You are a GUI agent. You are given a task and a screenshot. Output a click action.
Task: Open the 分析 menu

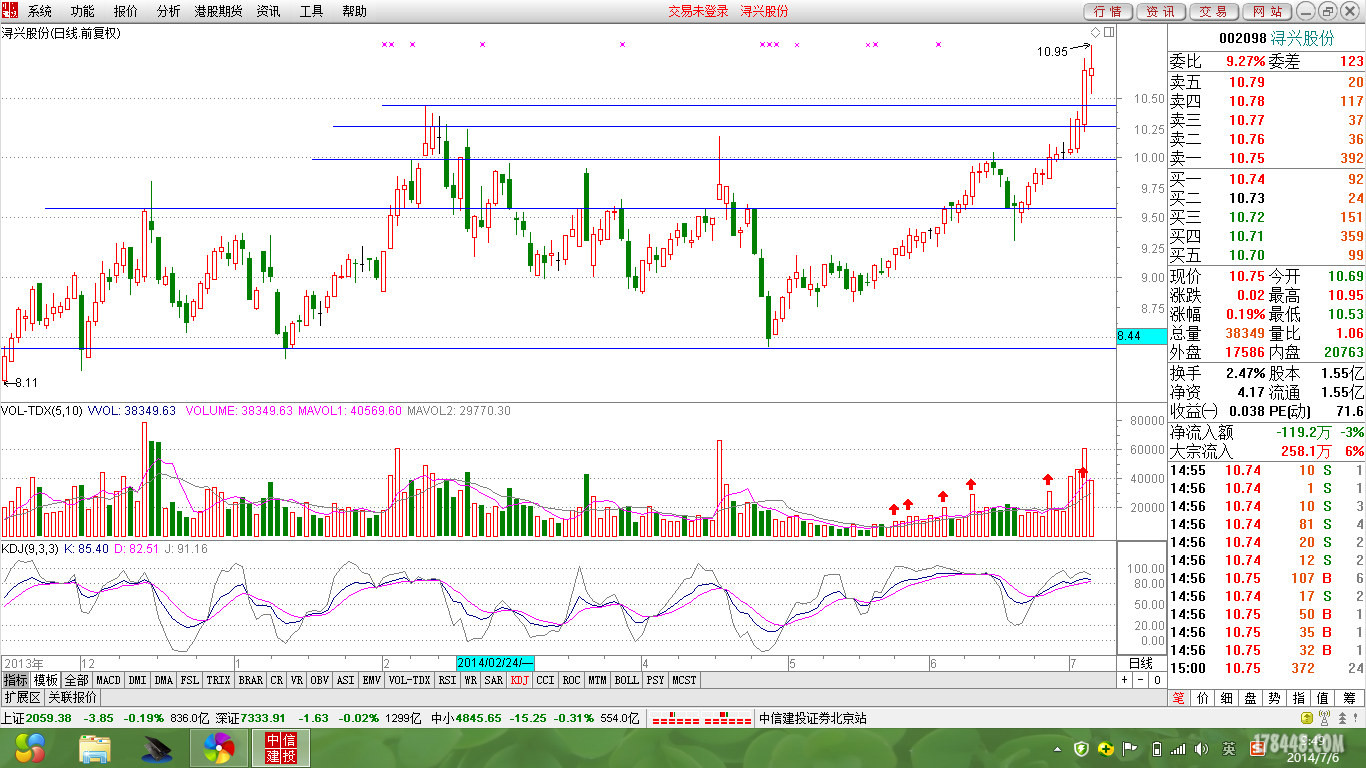(x=169, y=11)
